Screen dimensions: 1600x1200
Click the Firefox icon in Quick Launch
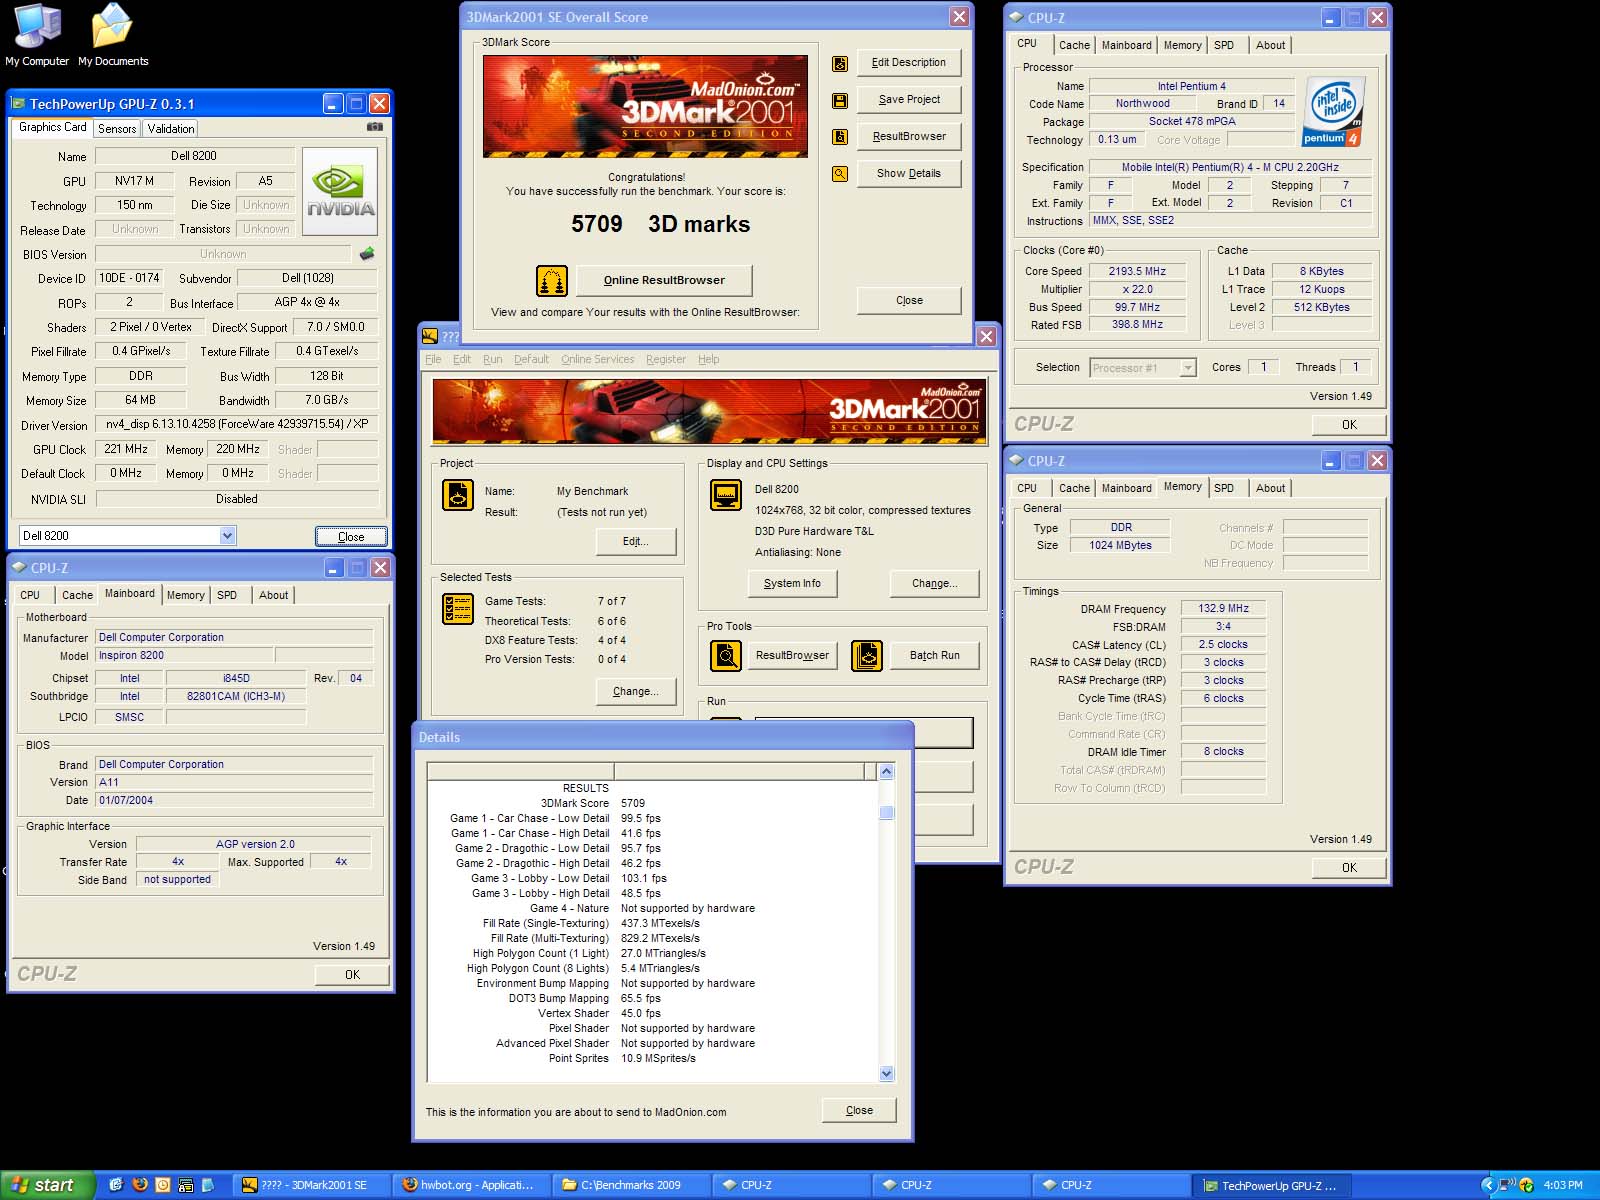point(140,1185)
